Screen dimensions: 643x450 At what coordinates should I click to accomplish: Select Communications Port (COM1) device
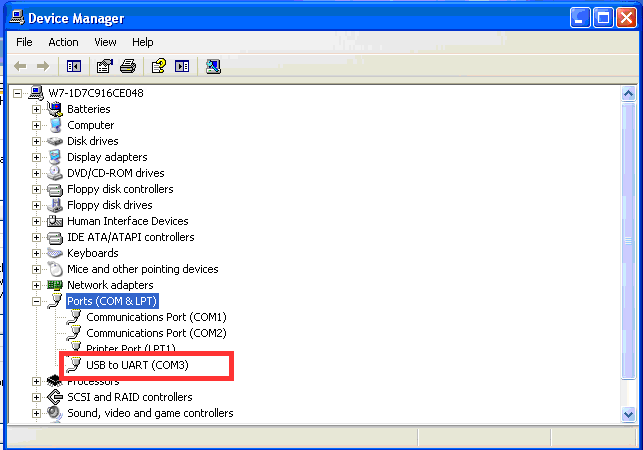pyautogui.click(x=156, y=317)
